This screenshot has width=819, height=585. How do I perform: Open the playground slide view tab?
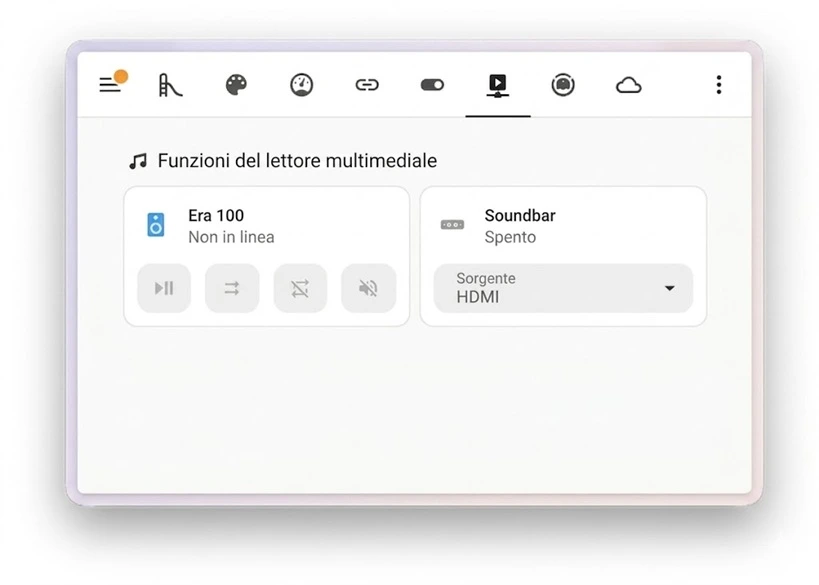point(170,85)
